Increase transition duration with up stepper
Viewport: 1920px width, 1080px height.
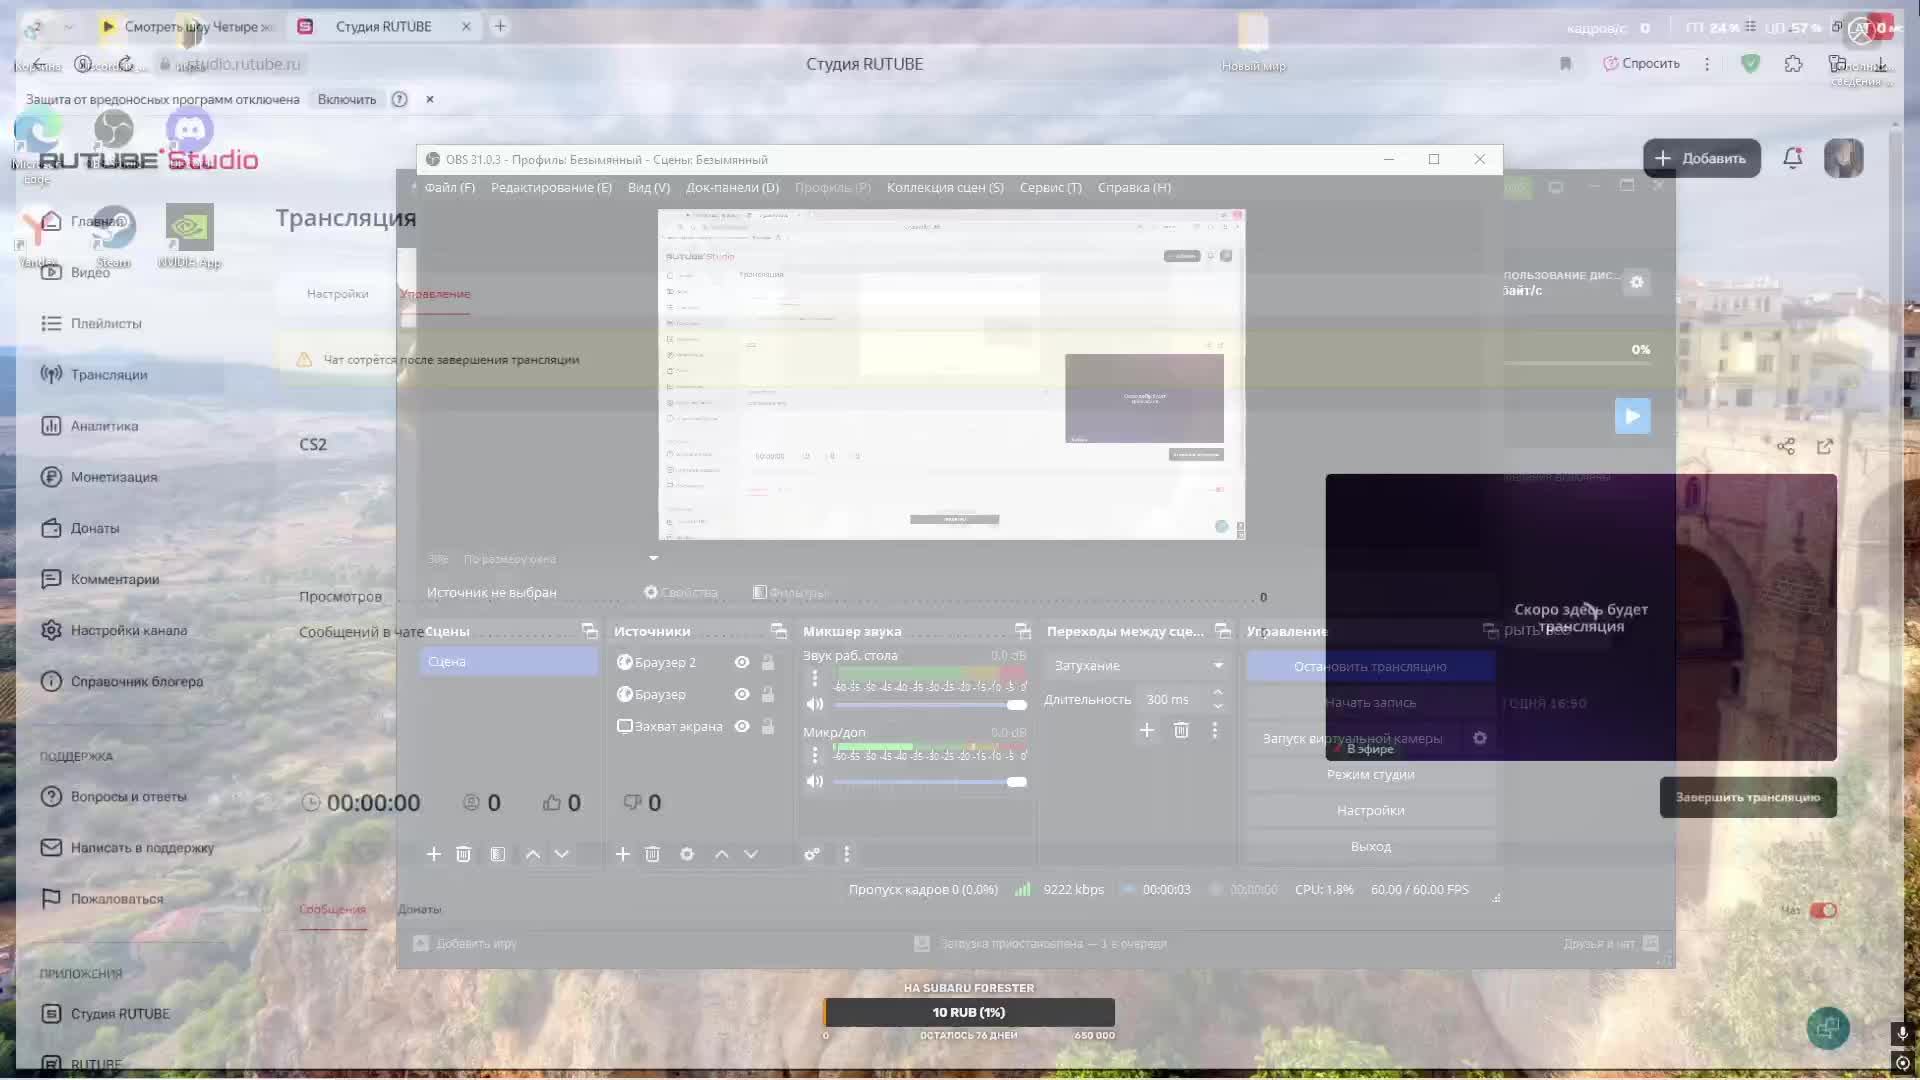1218,692
